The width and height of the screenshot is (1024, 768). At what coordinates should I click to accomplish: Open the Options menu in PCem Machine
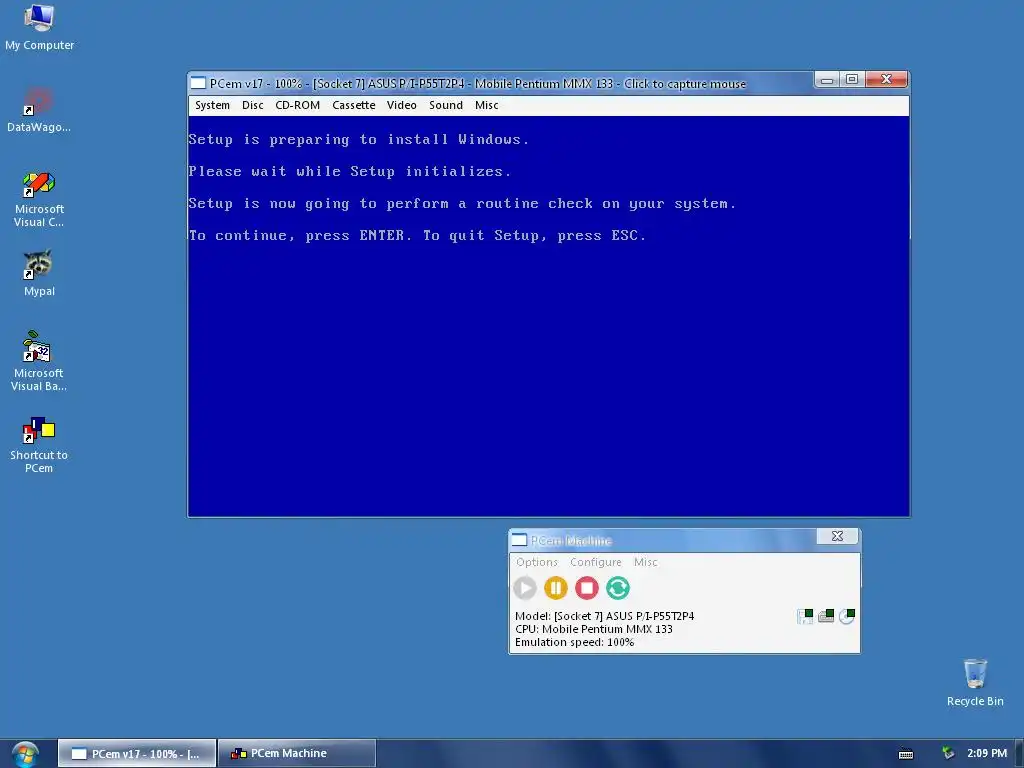coord(537,562)
